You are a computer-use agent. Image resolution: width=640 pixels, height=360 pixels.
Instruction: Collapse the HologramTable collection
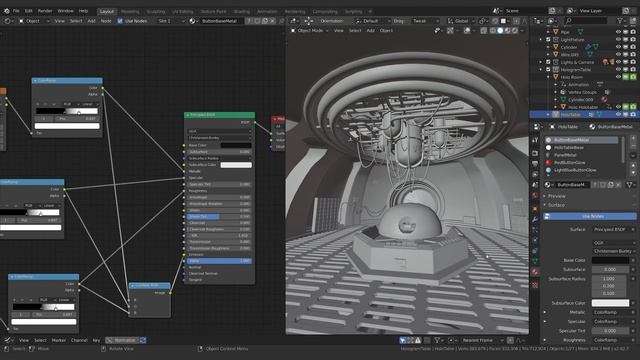tap(541, 69)
